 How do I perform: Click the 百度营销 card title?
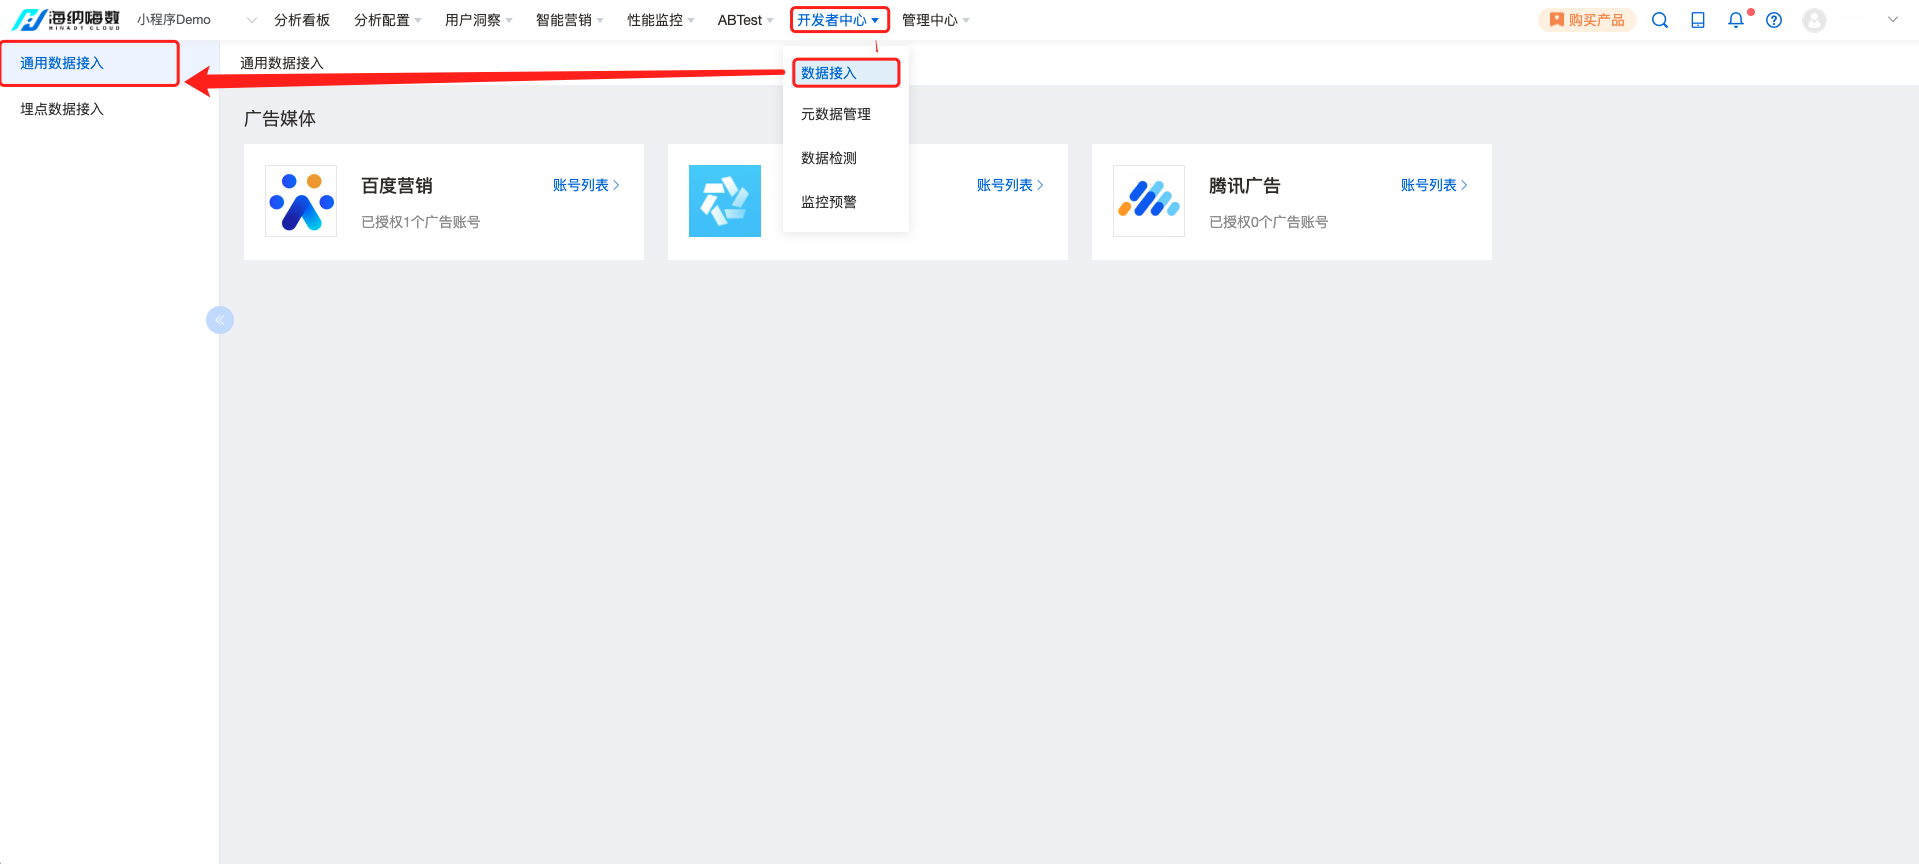397,186
